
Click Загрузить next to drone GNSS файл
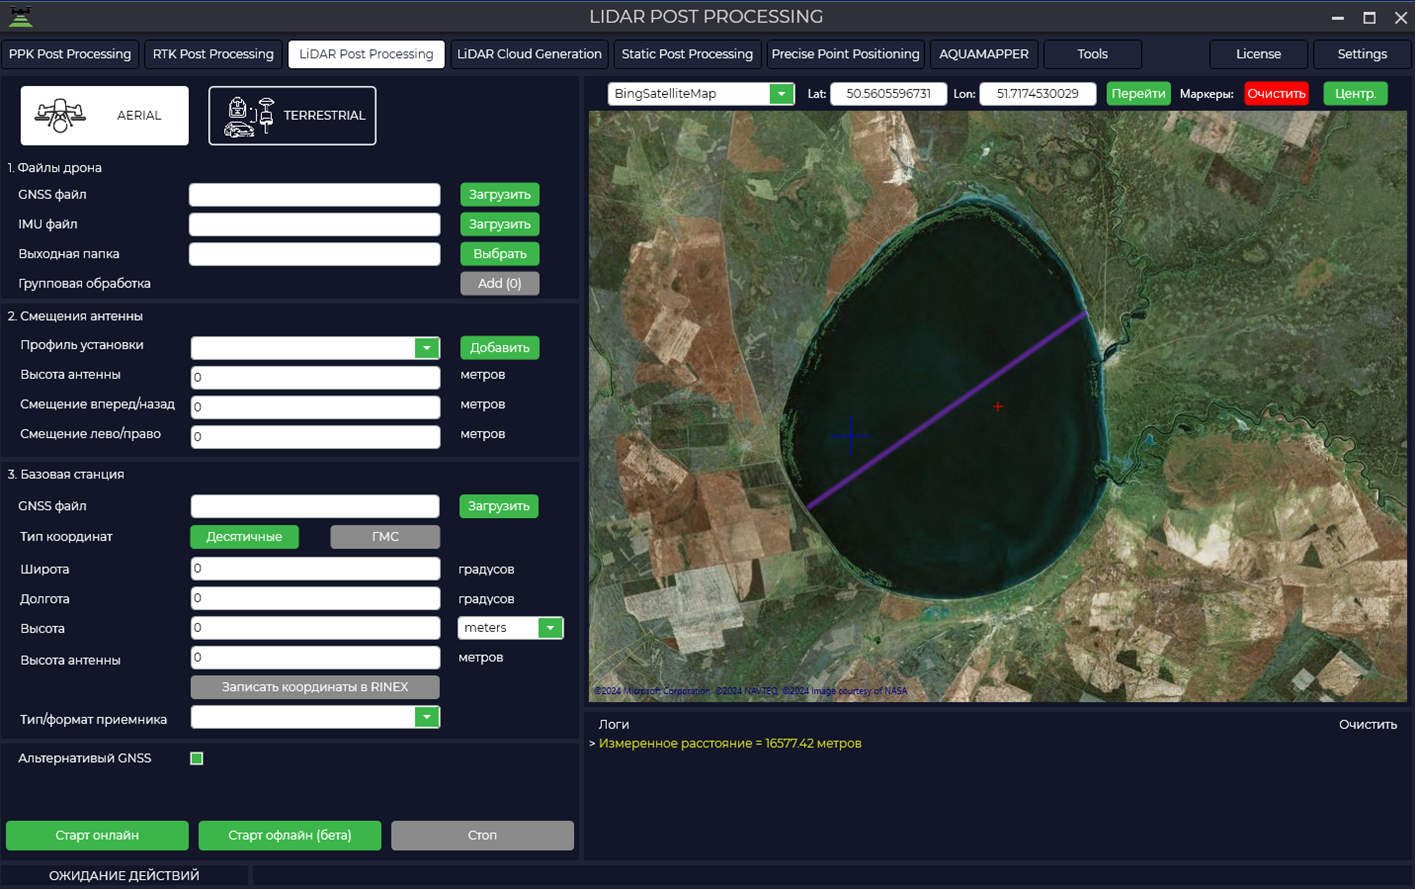tap(500, 195)
